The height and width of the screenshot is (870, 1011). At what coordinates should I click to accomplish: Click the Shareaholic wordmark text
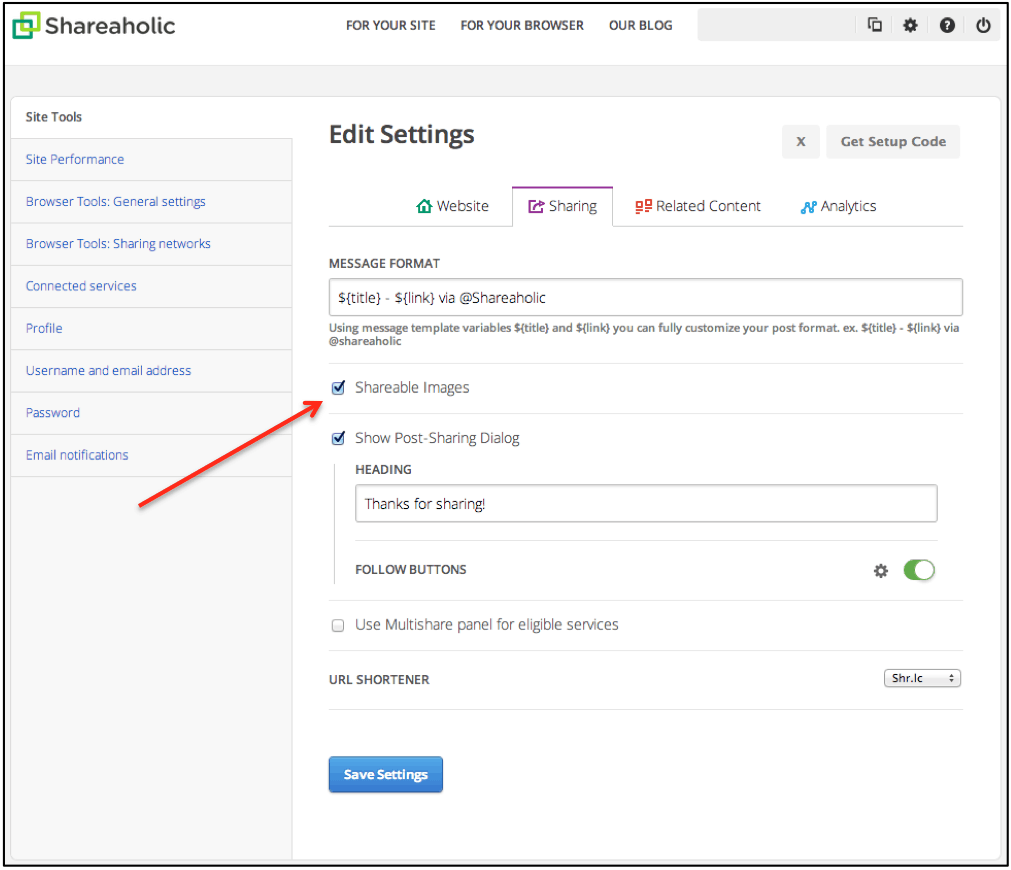(110, 26)
